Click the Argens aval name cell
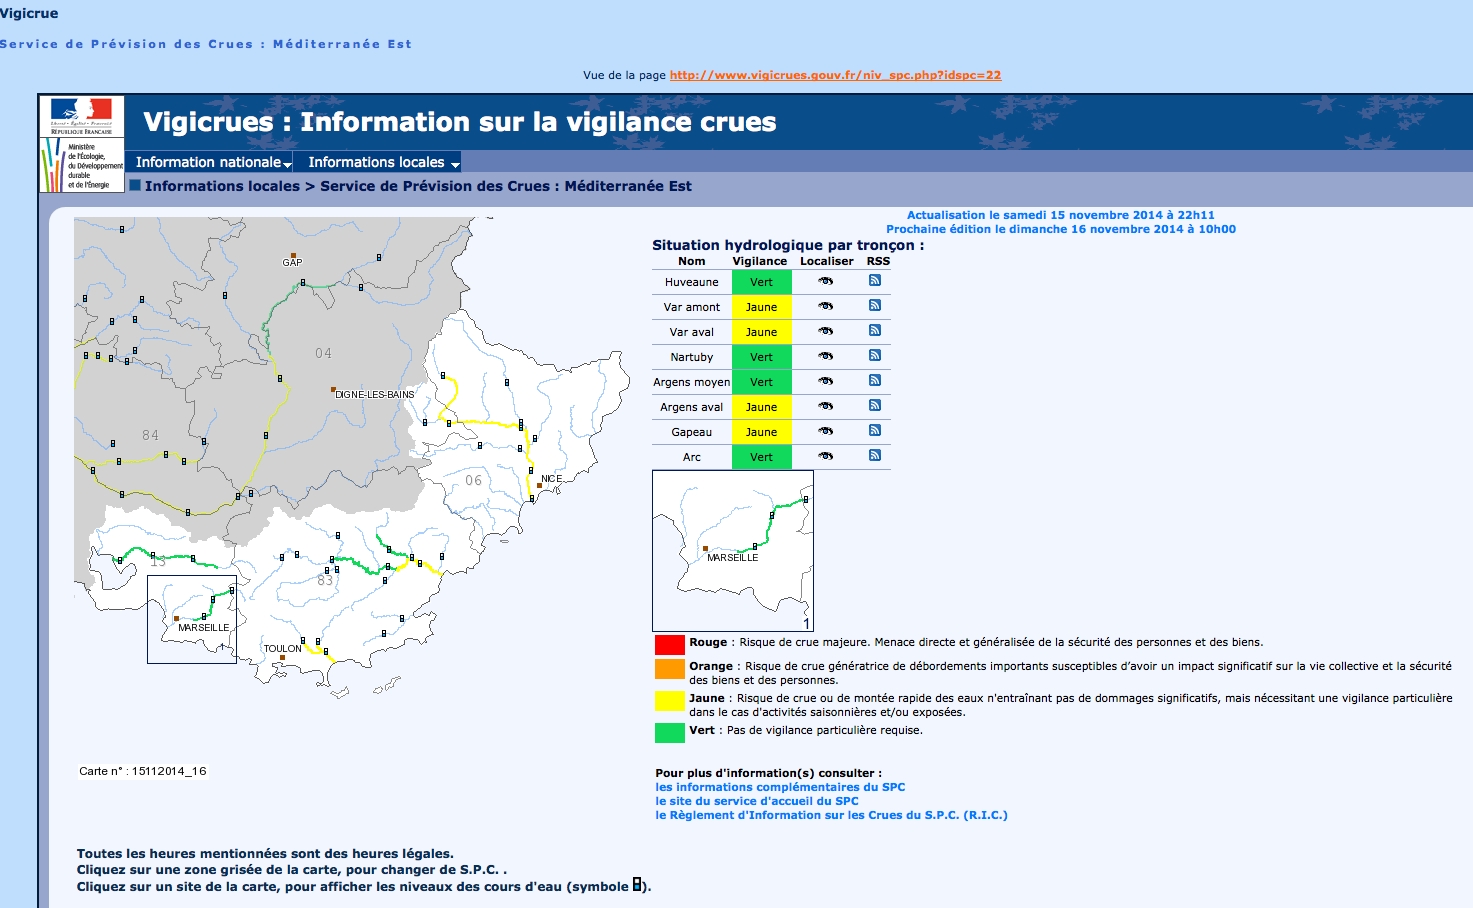1473x908 pixels. pos(691,407)
